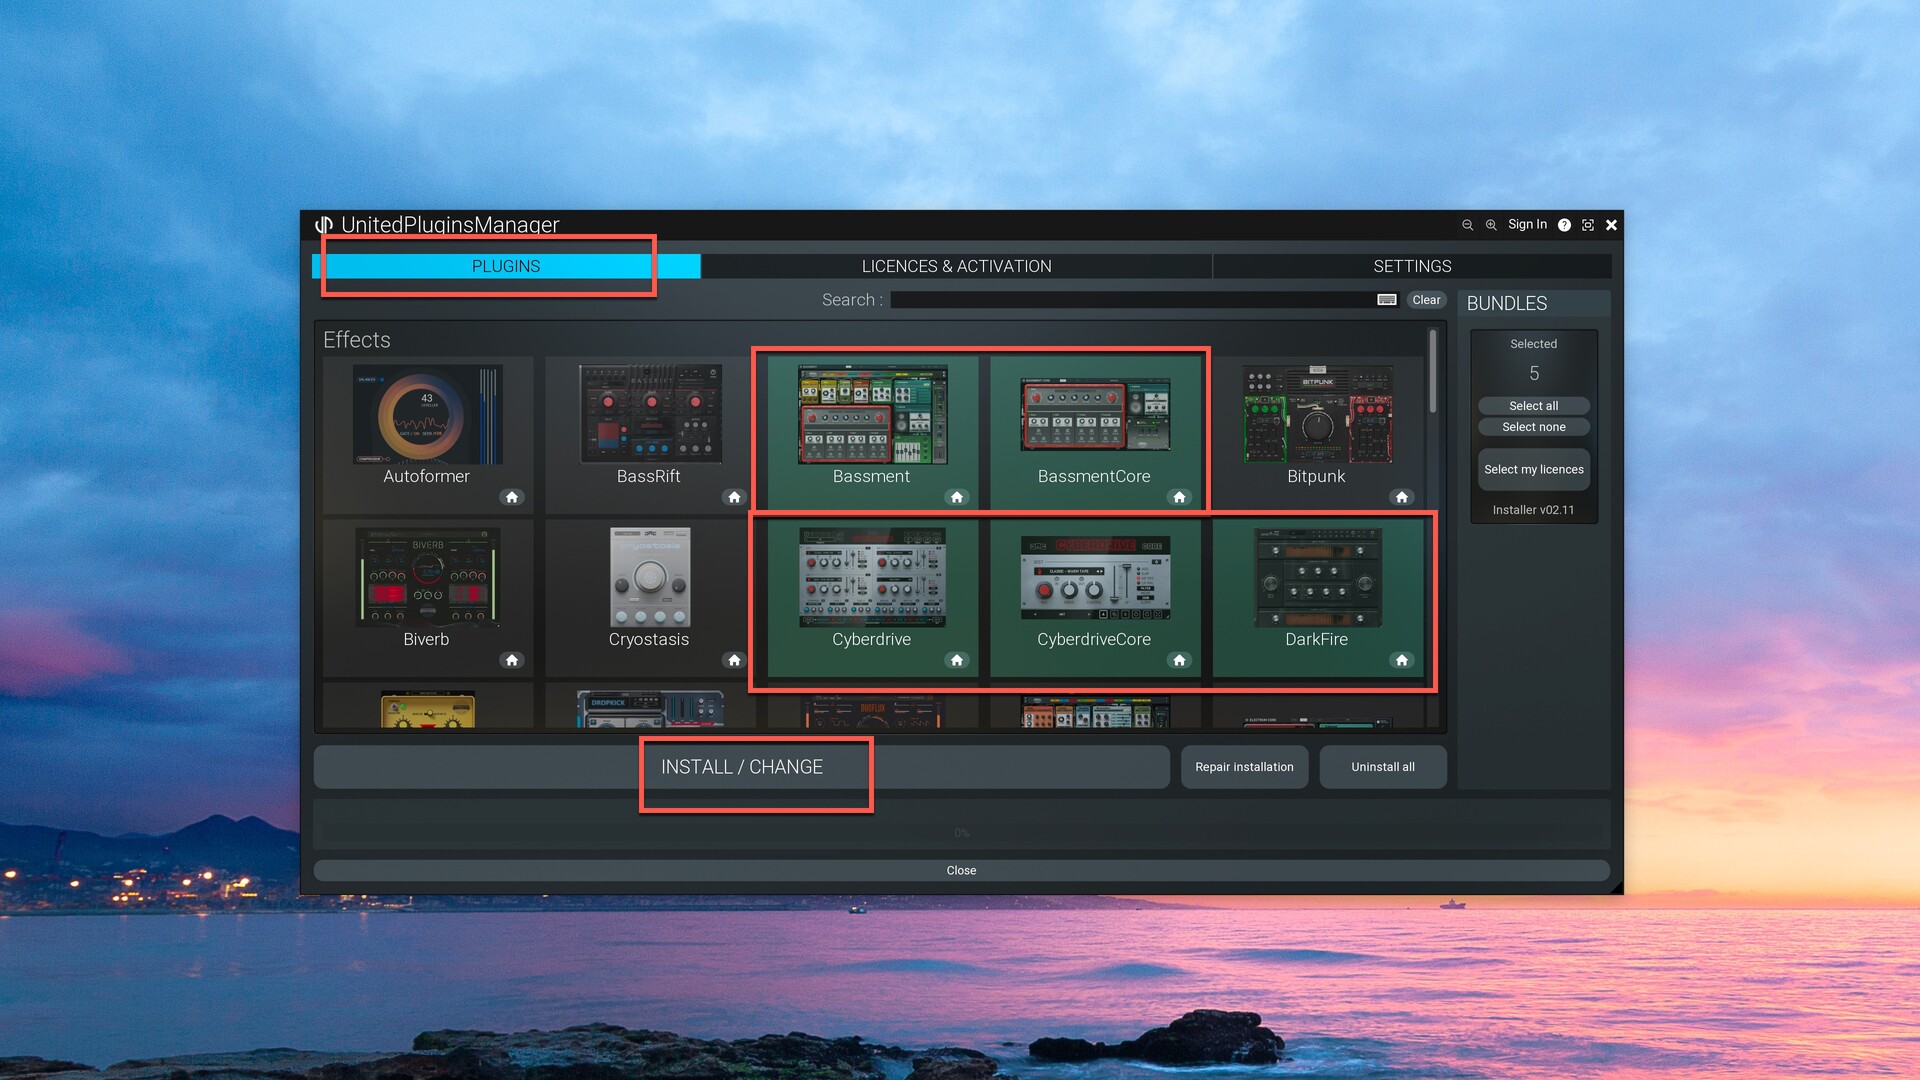Viewport: 1920px width, 1080px height.
Task: Click the home icon under Bitpunk
Action: point(1401,497)
